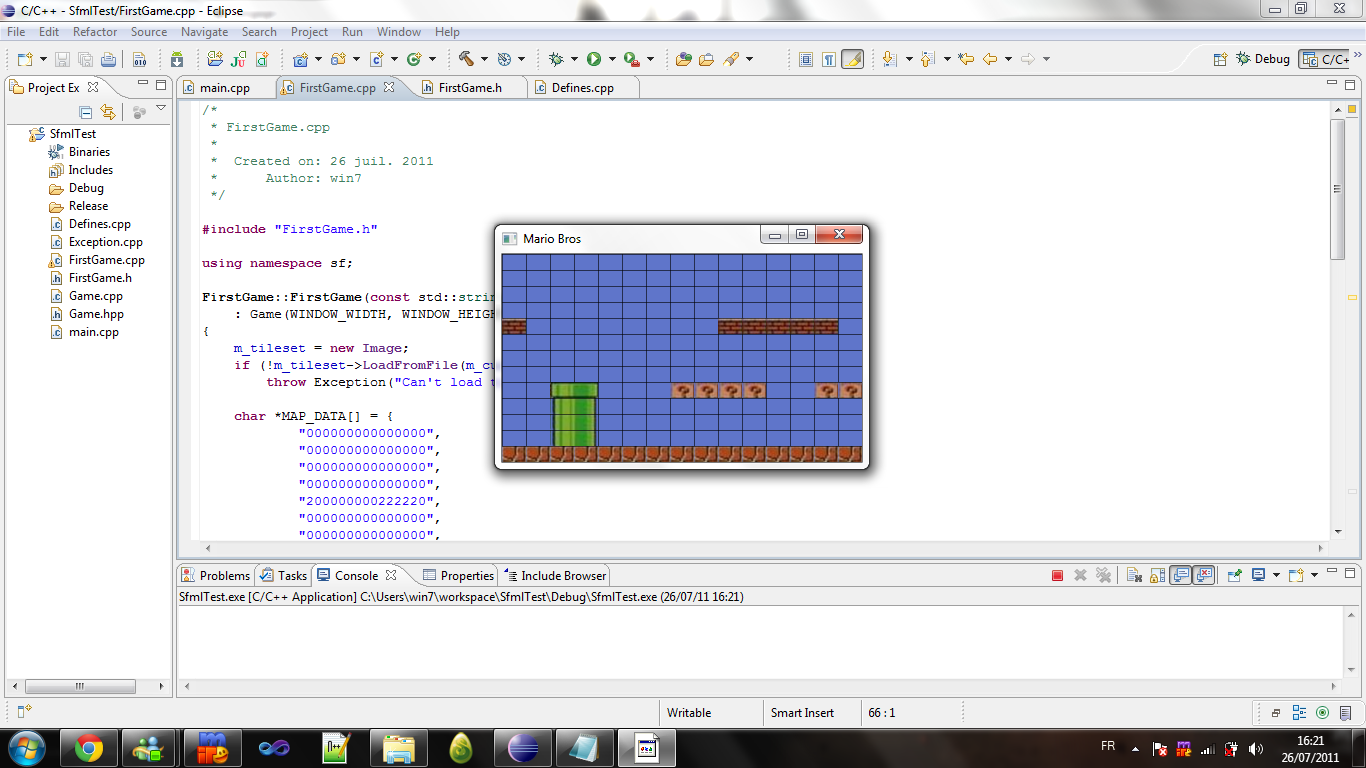Open the Run launch dropdown arrow
Viewport: 1366px width, 768px height.
coord(611,59)
